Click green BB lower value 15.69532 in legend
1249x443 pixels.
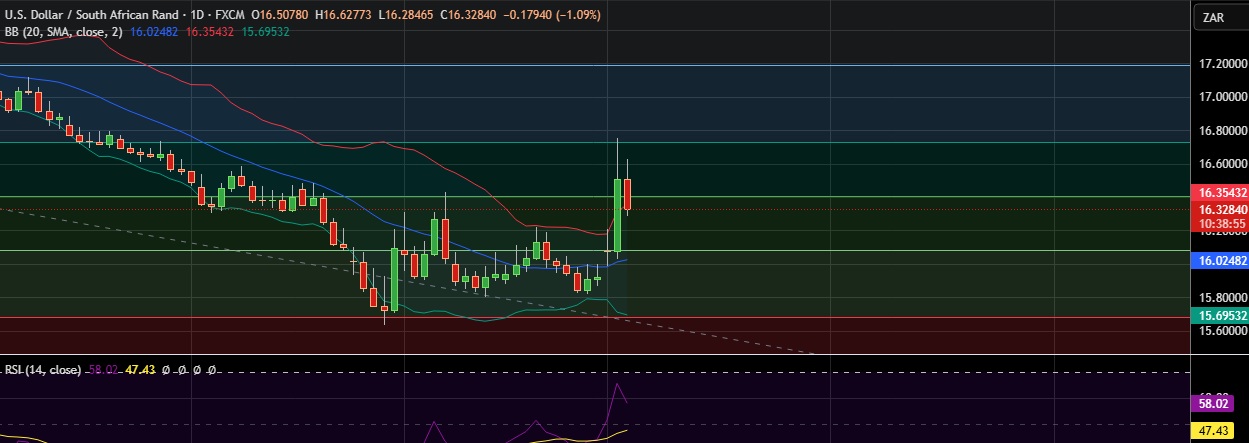pyautogui.click(x=265, y=32)
